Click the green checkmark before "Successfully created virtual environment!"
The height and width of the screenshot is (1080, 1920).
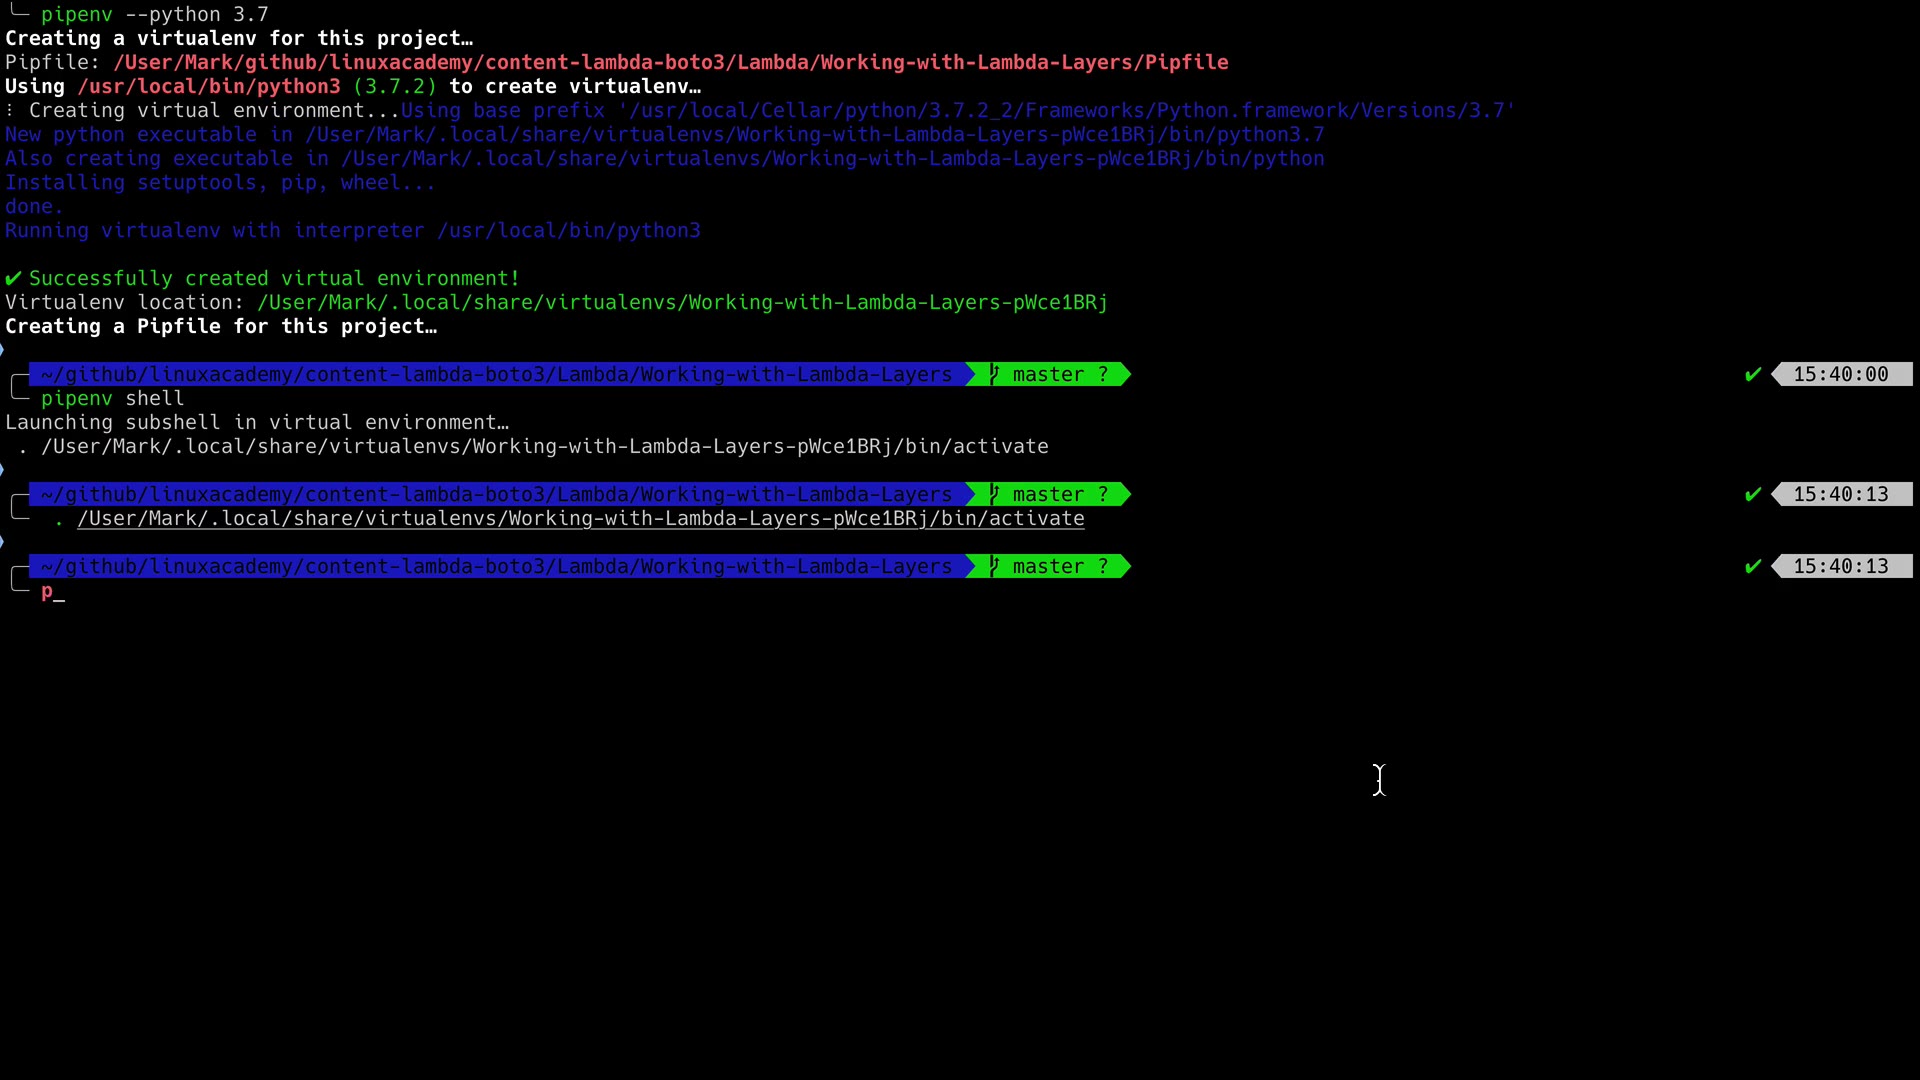click(13, 279)
